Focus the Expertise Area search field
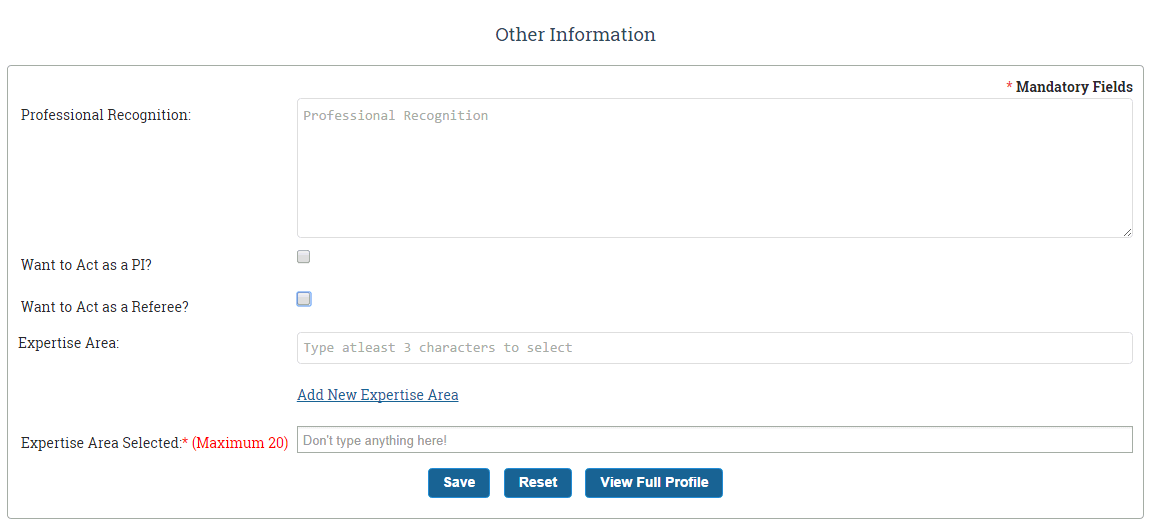The width and height of the screenshot is (1152, 525). coord(714,348)
